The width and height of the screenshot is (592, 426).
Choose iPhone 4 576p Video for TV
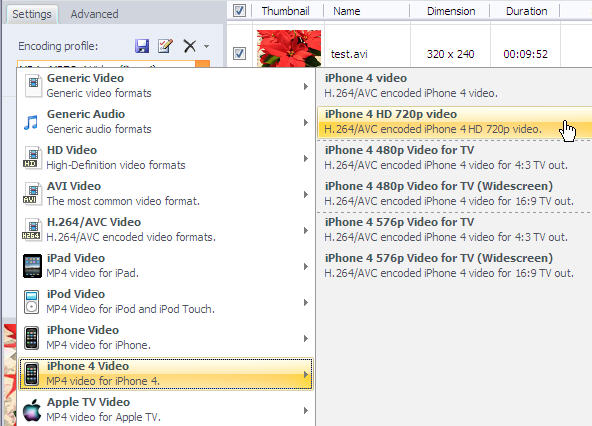(x=454, y=230)
